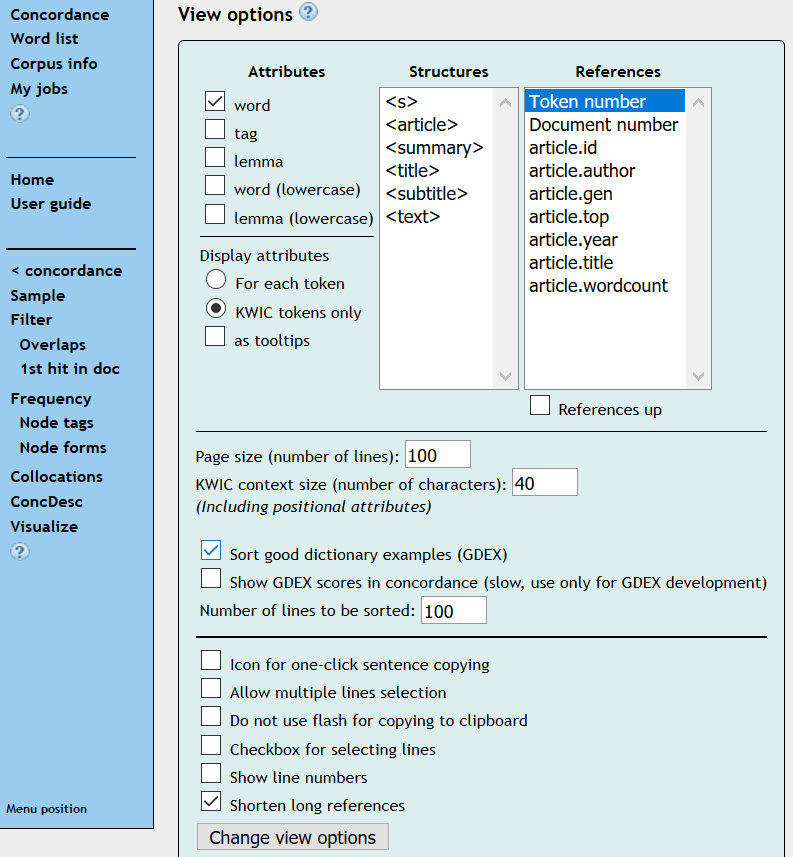Screen dimensions: 793x857
Task: Open Sample in sidebar
Action: pyautogui.click(x=38, y=295)
